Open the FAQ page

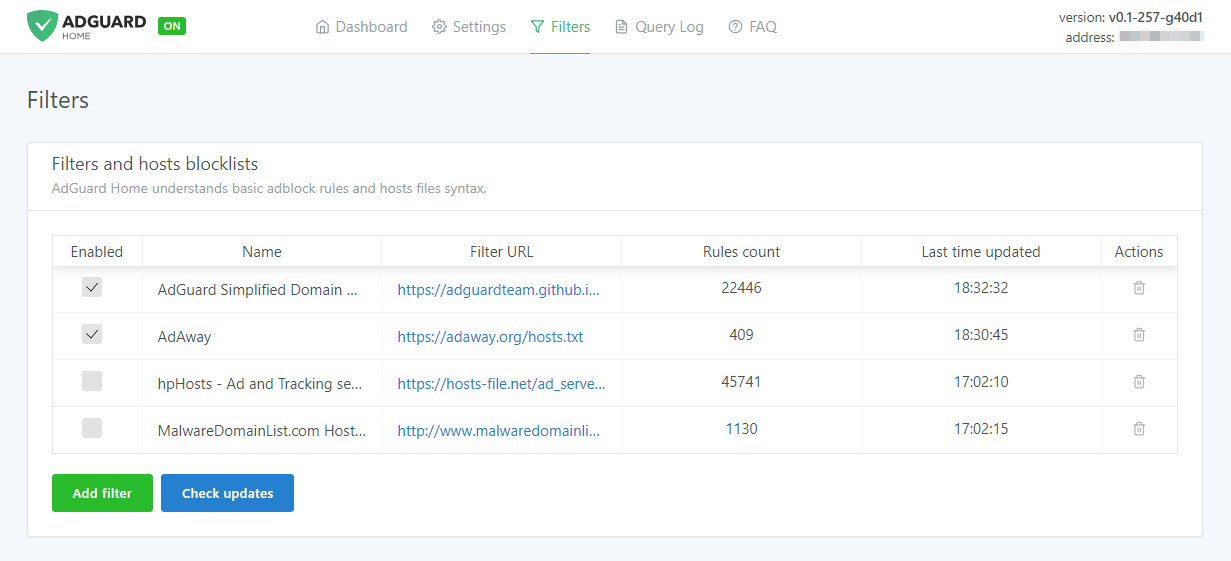(x=752, y=27)
